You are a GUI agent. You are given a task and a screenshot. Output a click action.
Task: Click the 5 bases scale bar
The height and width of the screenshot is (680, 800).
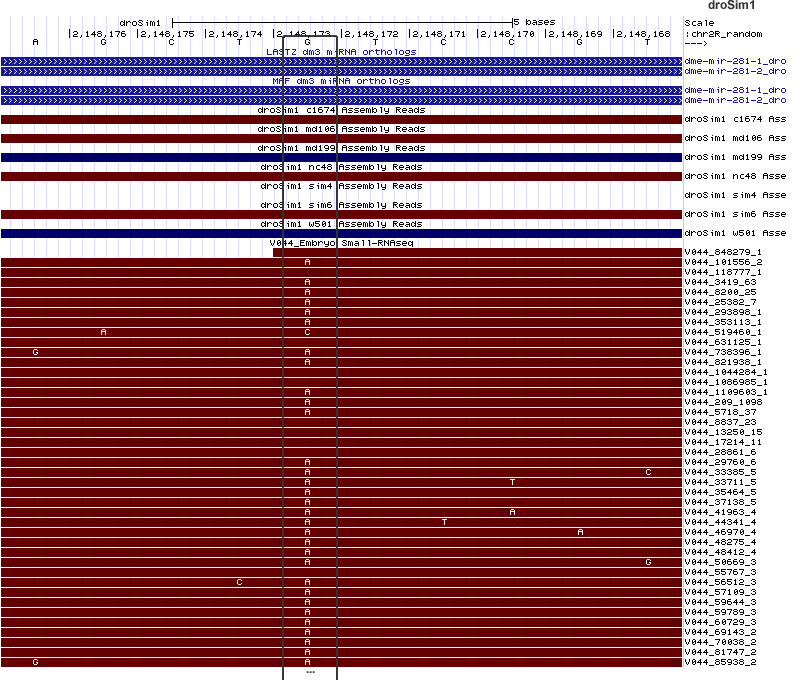342,21
